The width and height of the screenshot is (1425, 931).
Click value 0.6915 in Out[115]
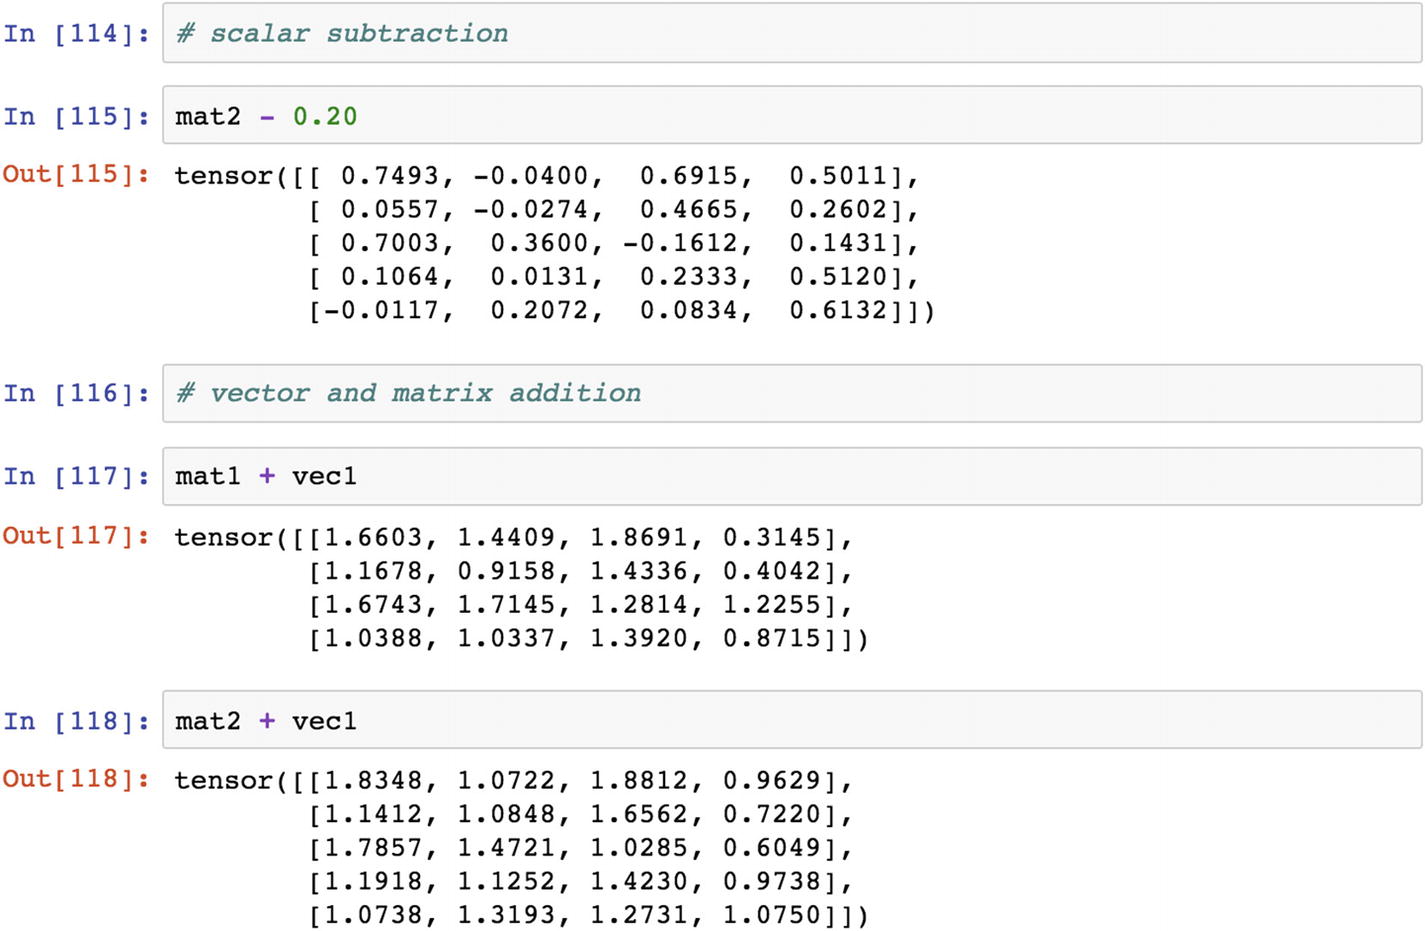pyautogui.click(x=688, y=176)
